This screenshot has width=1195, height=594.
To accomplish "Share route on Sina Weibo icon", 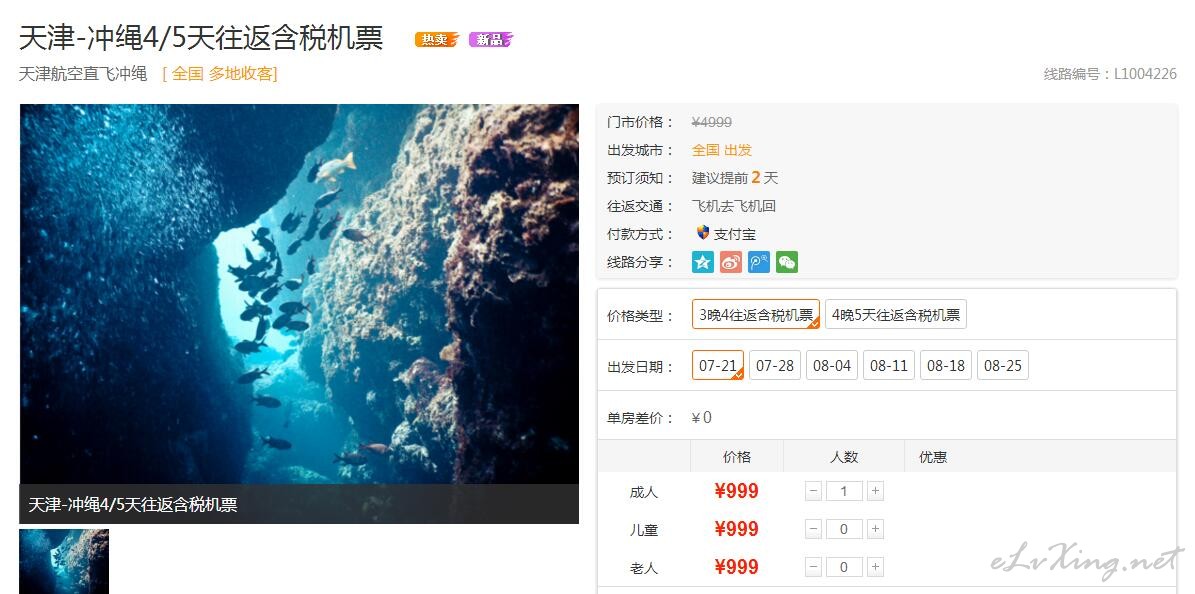I will (x=731, y=262).
